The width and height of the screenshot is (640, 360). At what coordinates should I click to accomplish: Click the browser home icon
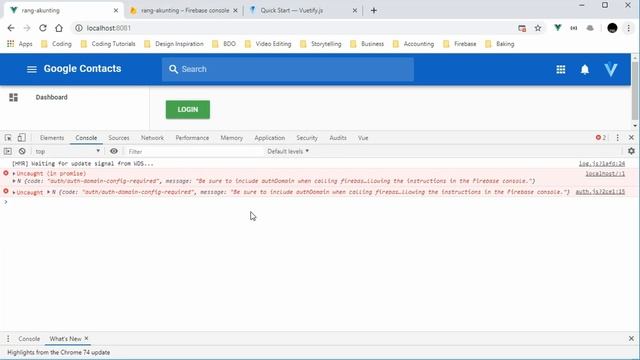59,28
